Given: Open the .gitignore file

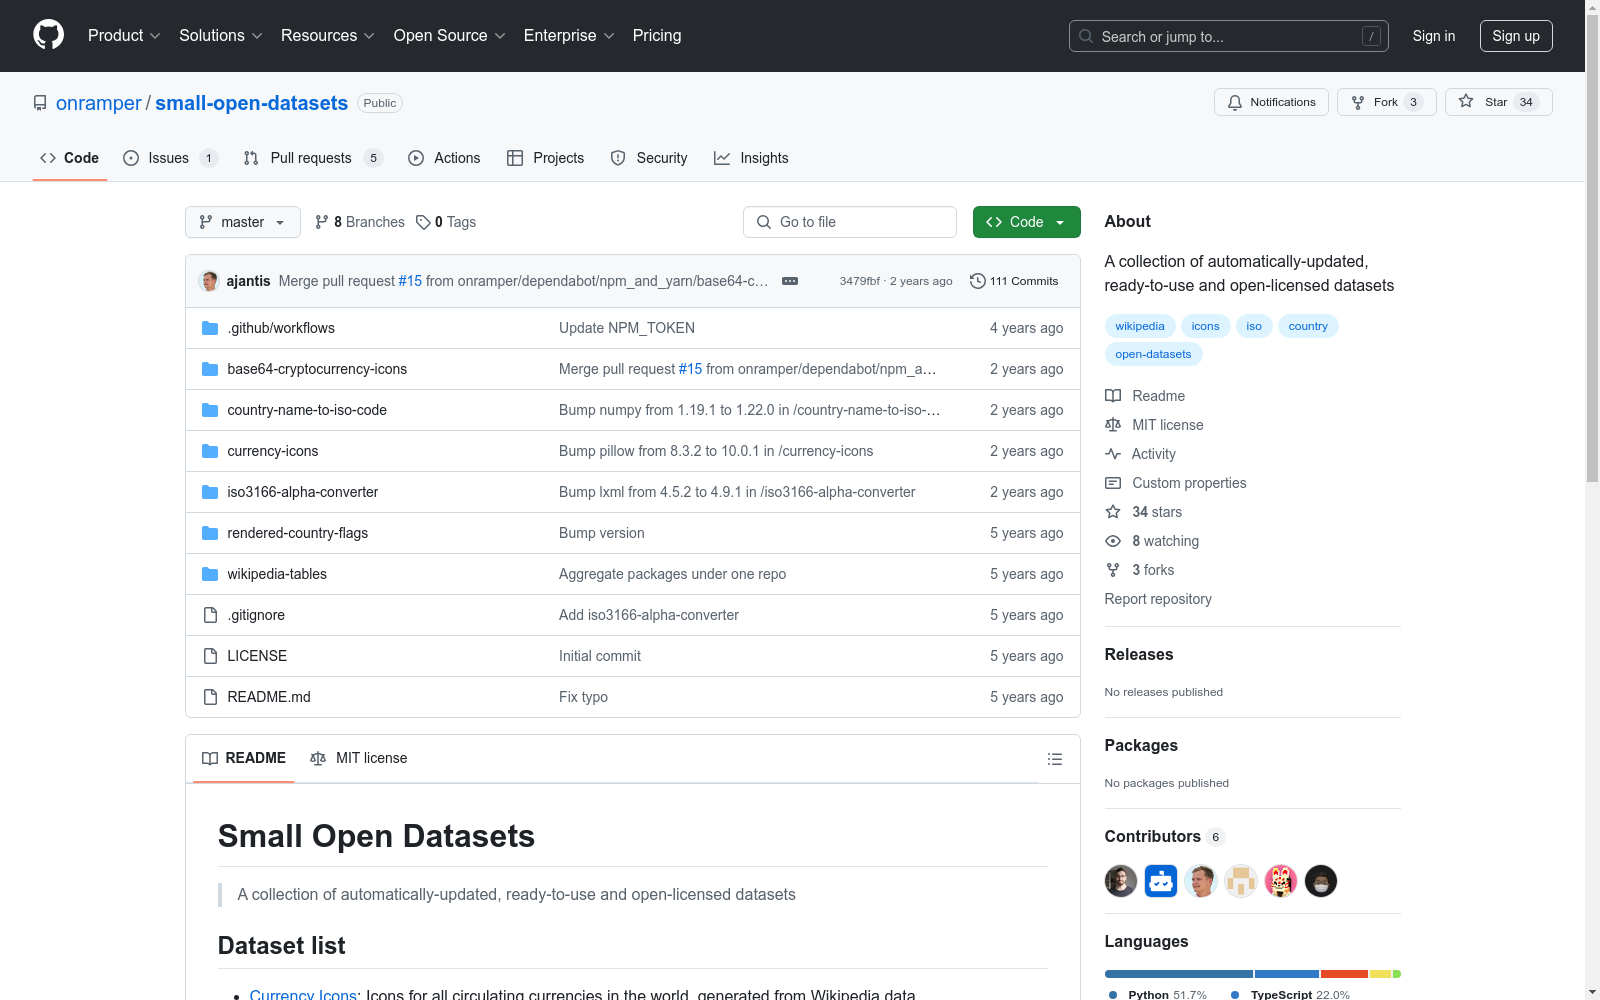Looking at the screenshot, I should click(x=256, y=615).
